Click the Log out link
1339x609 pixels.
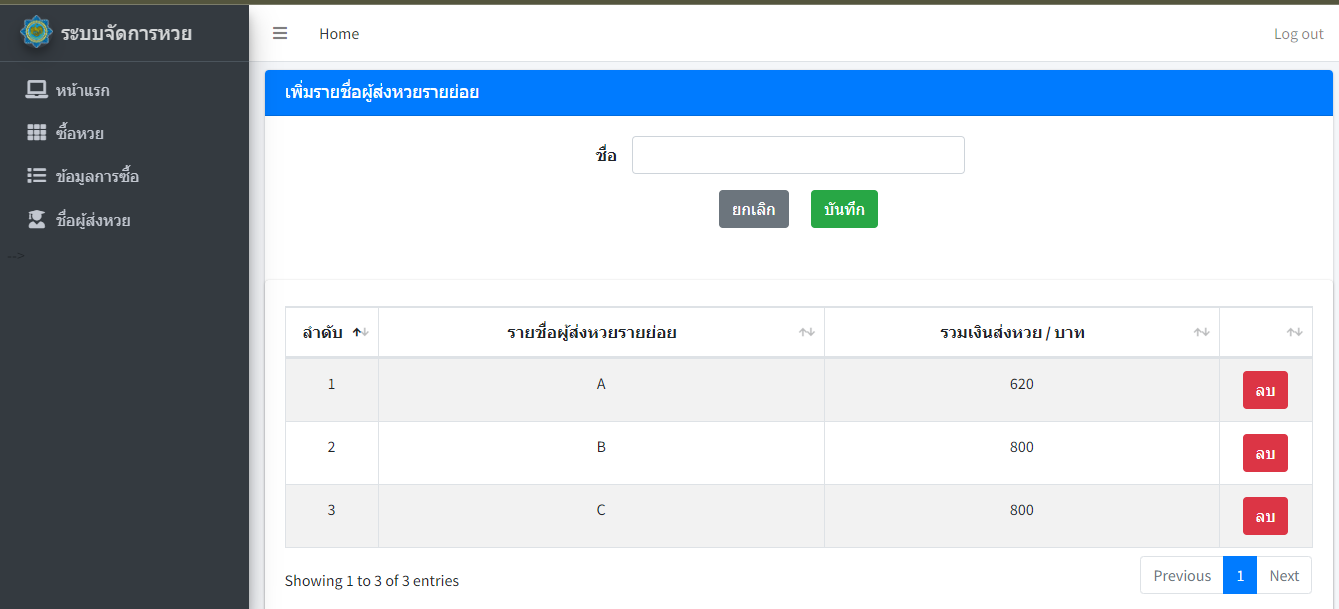tap(1298, 34)
